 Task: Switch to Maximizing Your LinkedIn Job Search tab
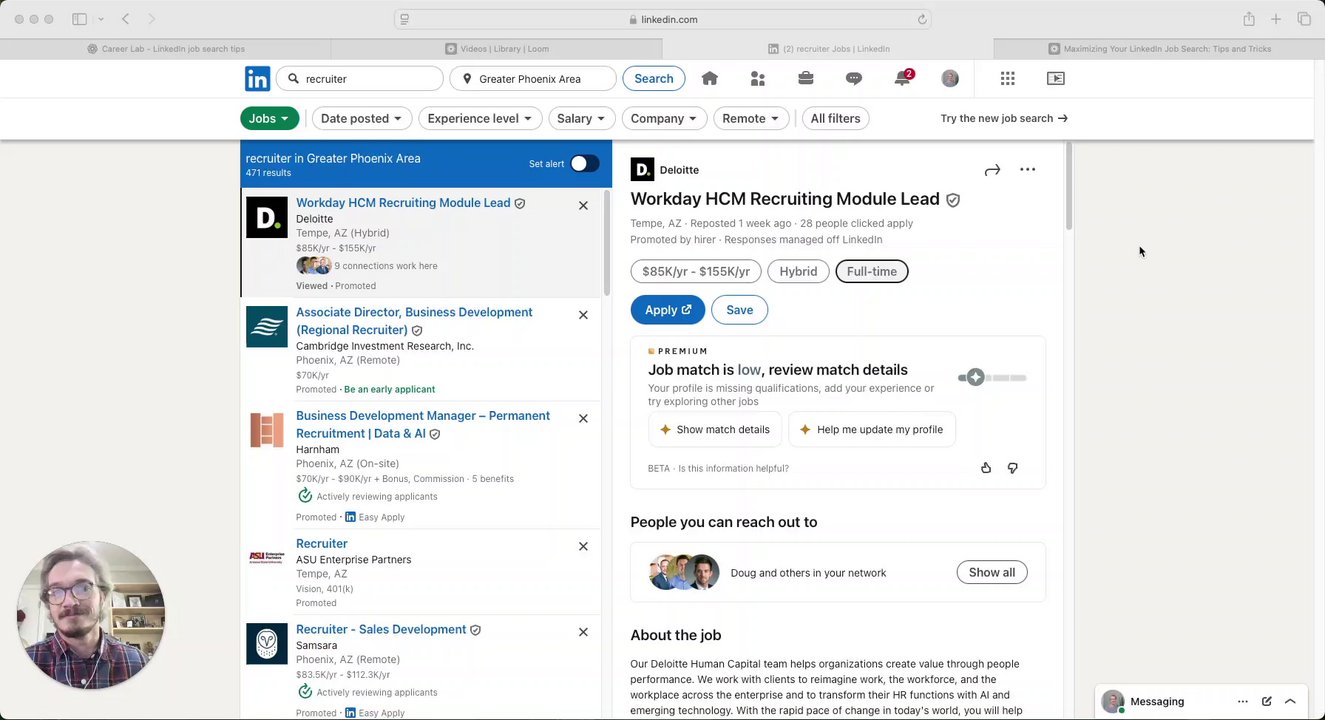pos(1159,48)
